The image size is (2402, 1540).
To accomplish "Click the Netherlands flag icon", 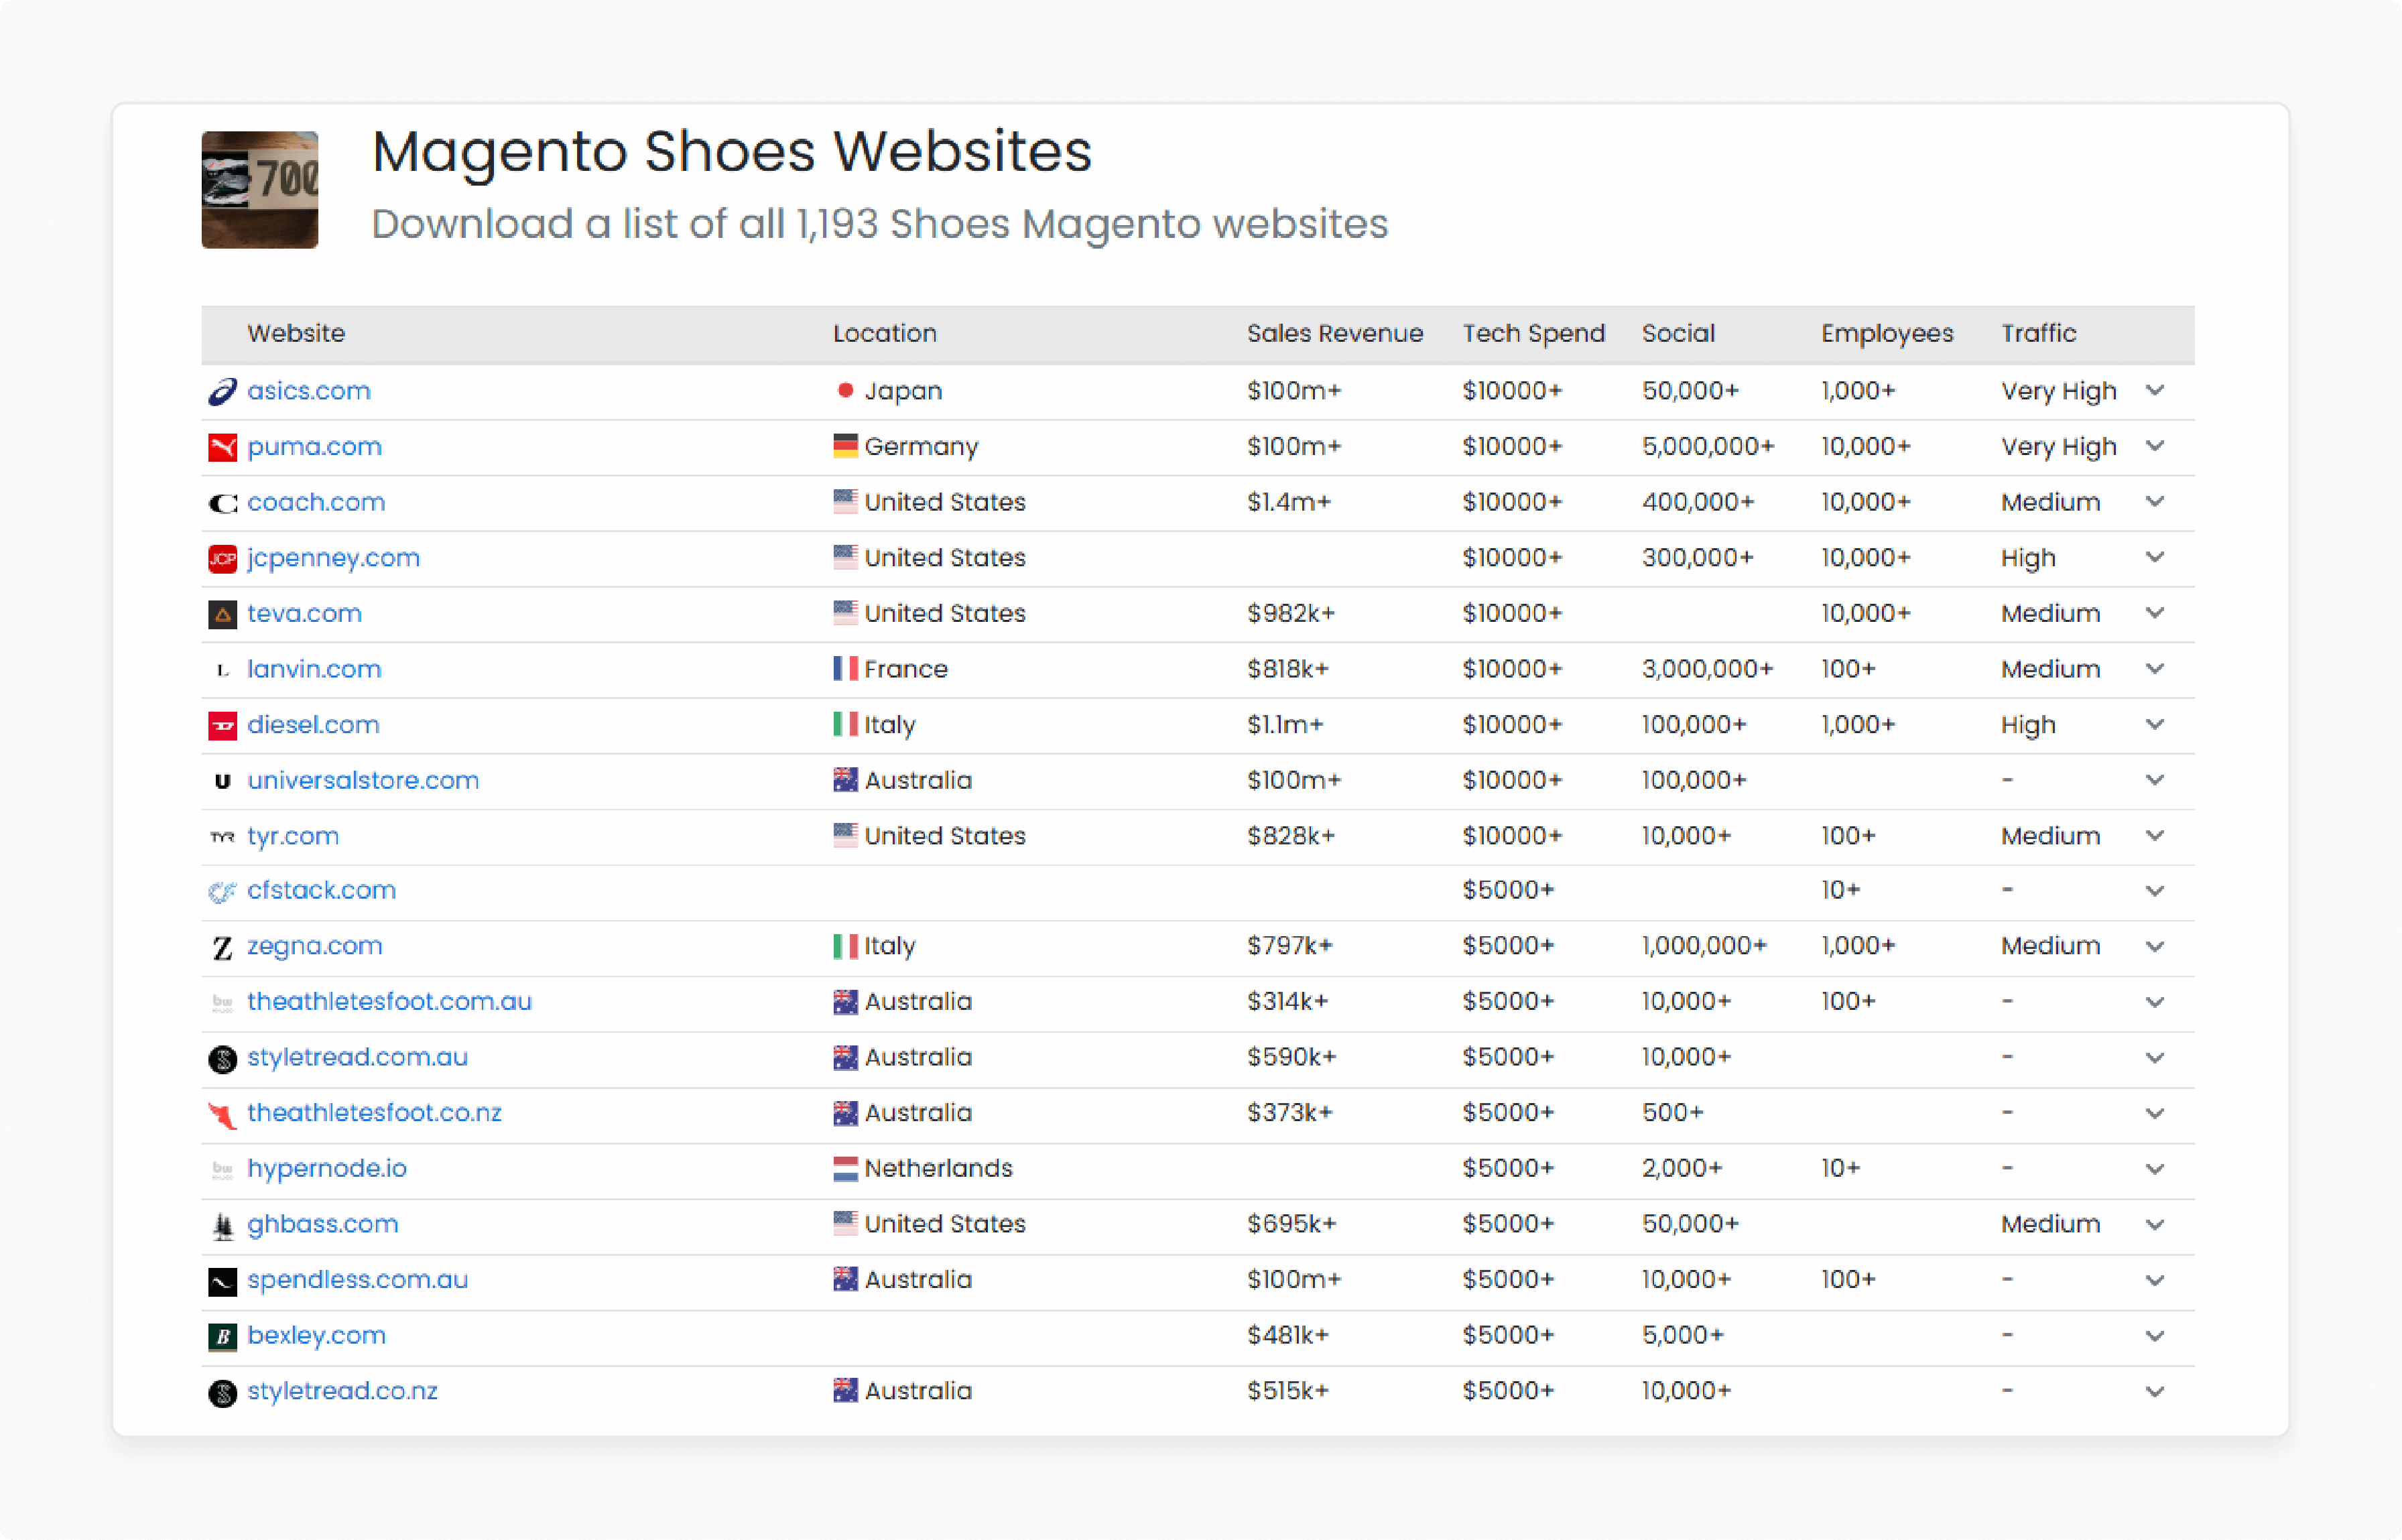I will click(x=845, y=1168).
